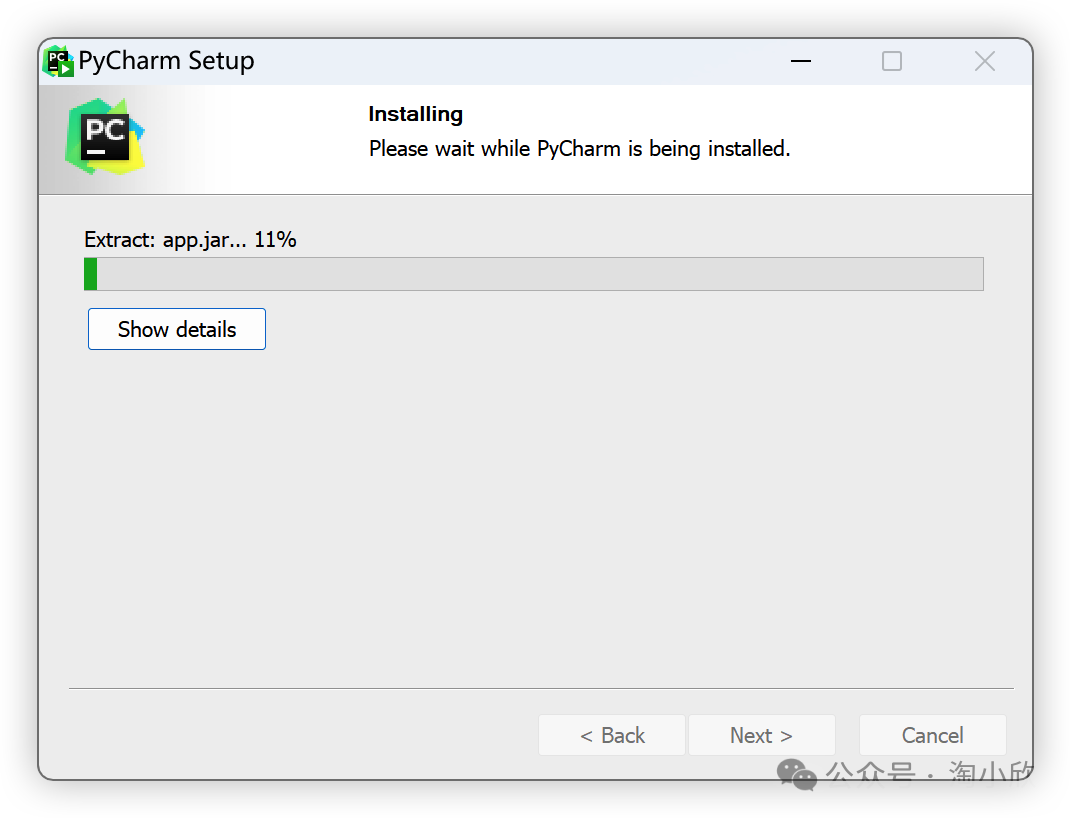Click the installation progress bar
The width and height of the screenshot is (1070, 818).
click(x=534, y=274)
